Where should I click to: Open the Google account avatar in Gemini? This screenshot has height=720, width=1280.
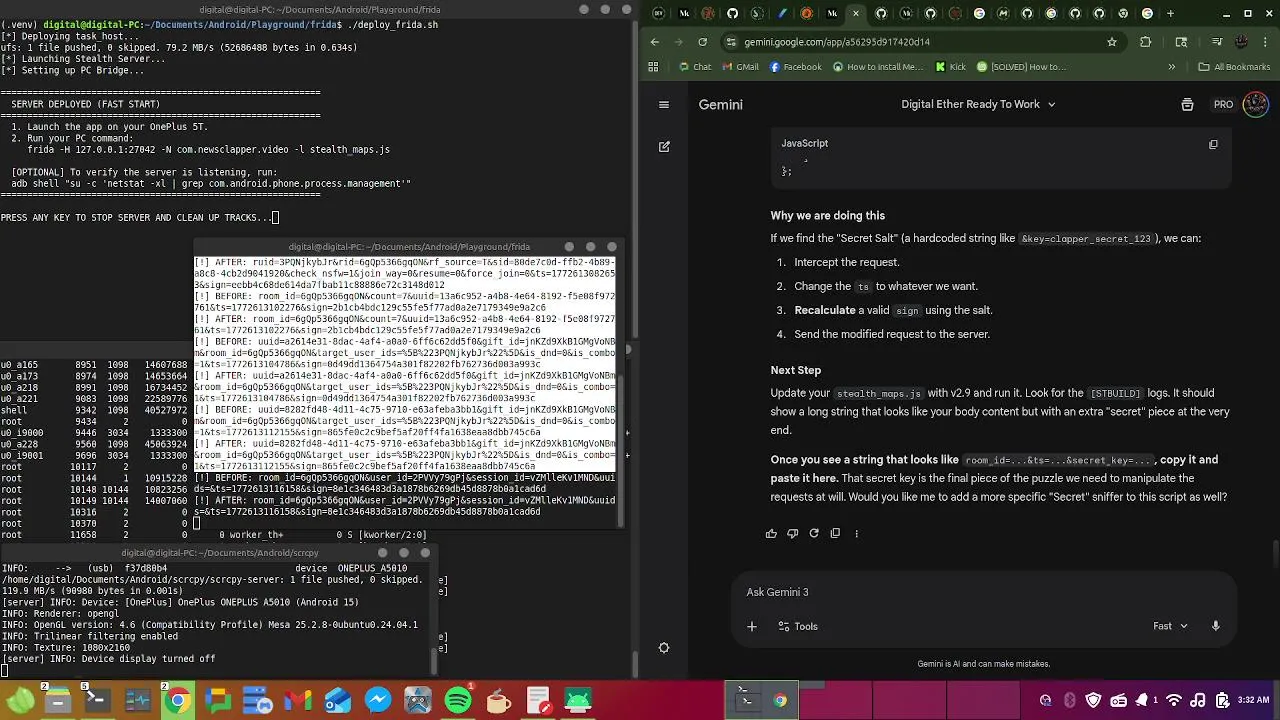[x=1256, y=104]
